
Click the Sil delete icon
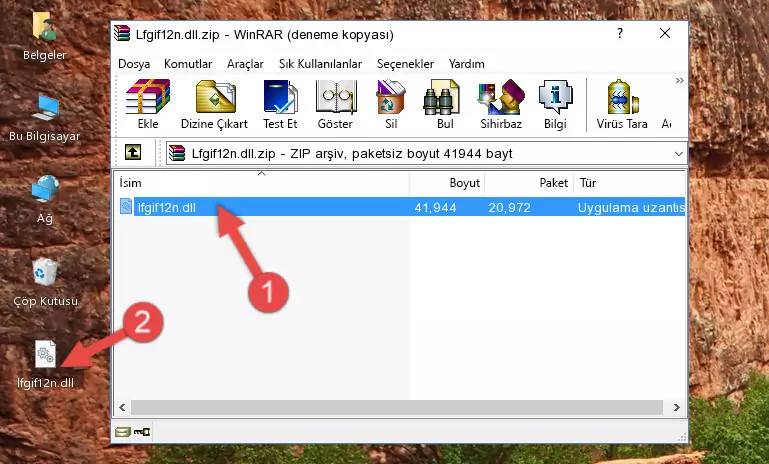pos(391,104)
